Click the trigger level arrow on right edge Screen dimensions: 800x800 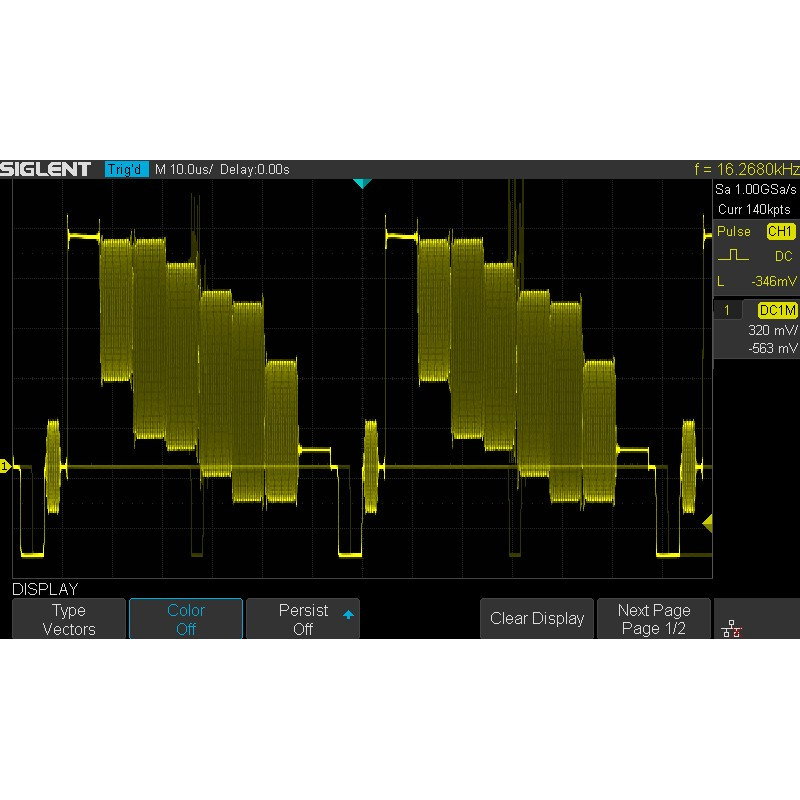click(x=707, y=522)
